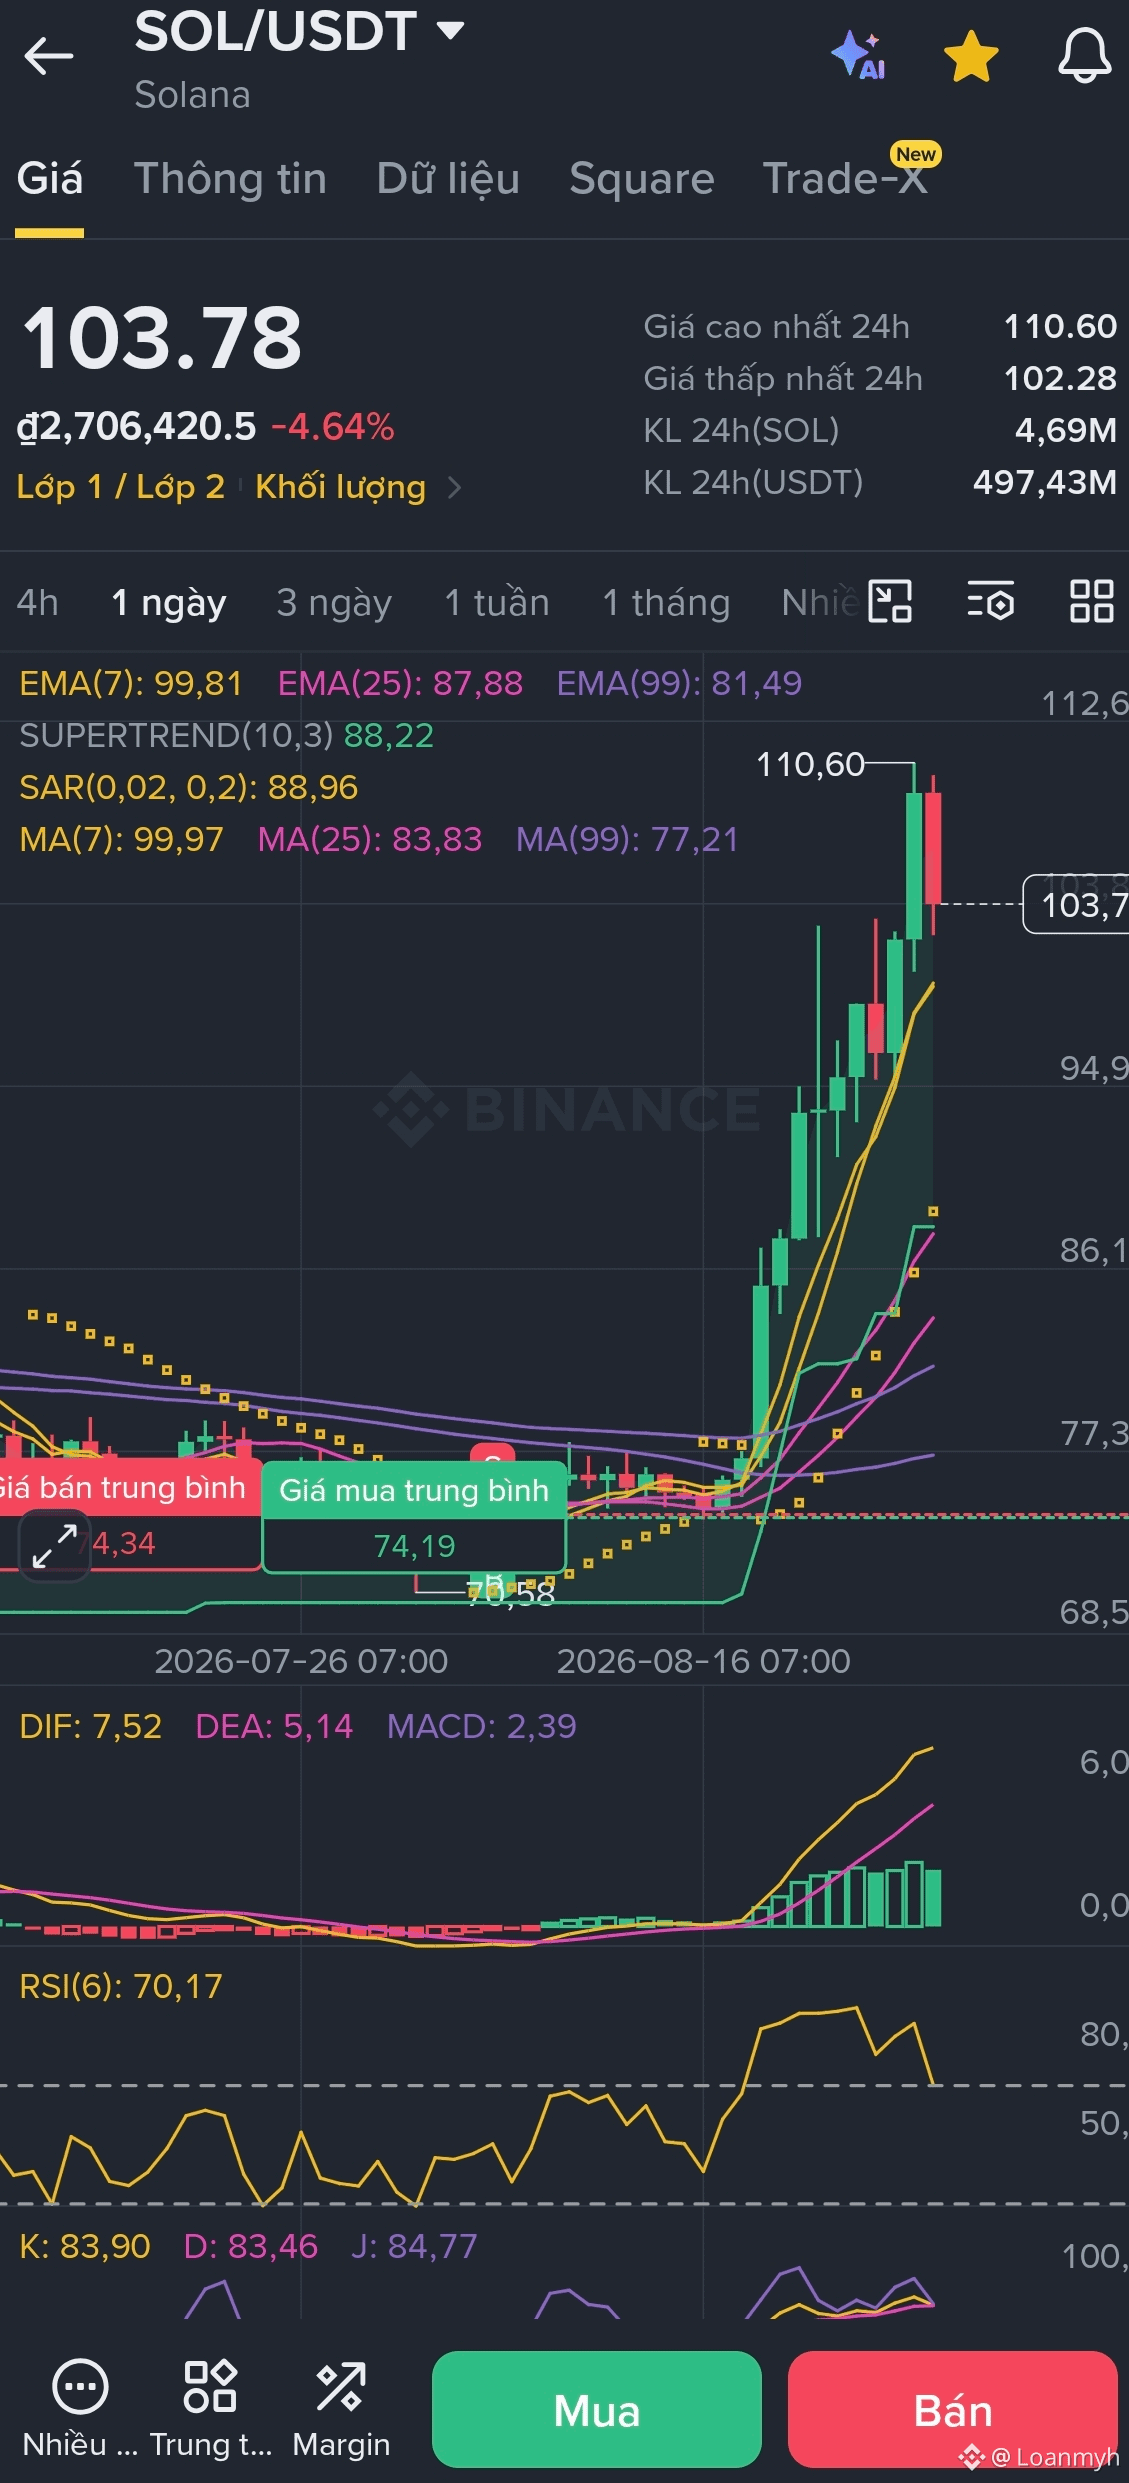Tap the MA(7): 99,97 label

tap(121, 840)
